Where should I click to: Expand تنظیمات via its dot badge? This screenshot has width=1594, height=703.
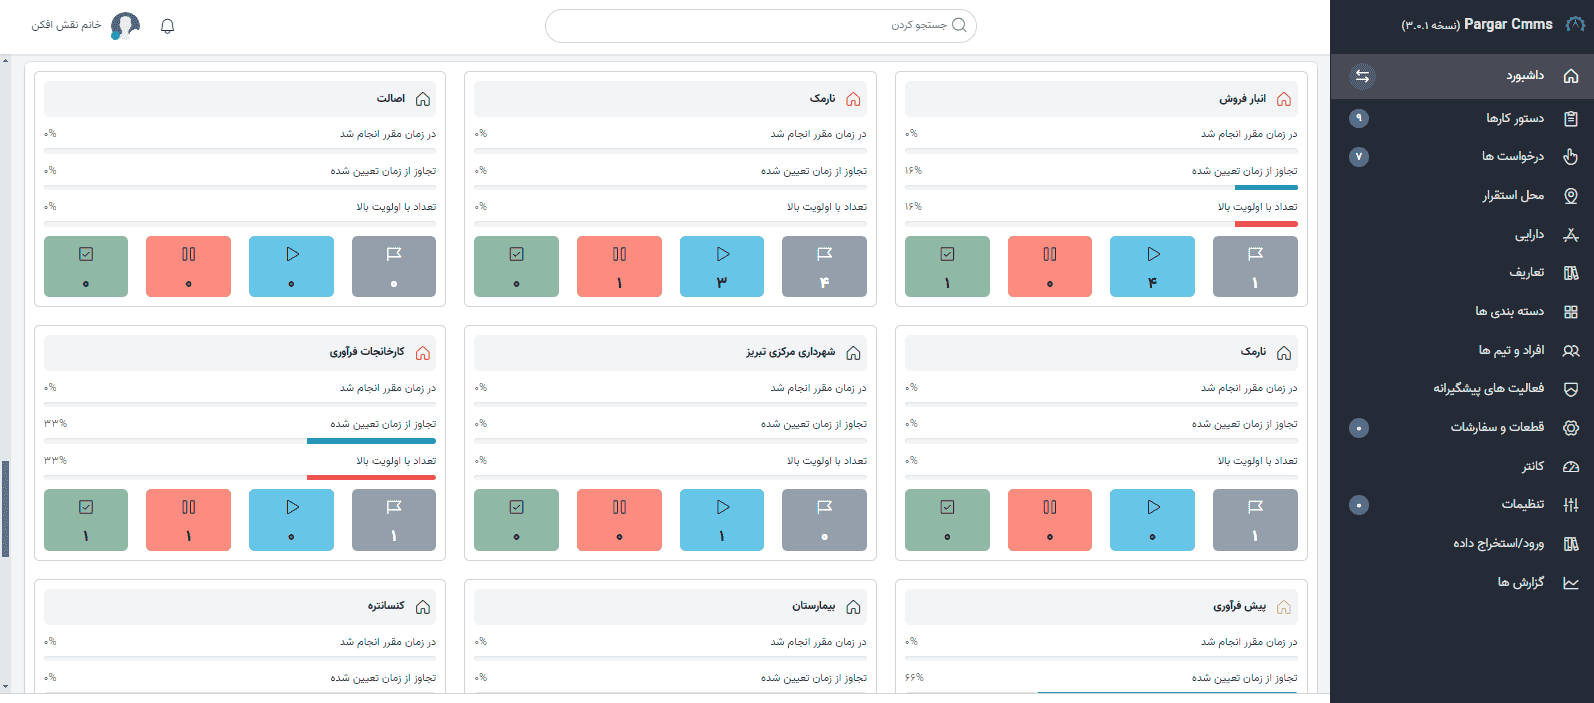(x=1359, y=505)
